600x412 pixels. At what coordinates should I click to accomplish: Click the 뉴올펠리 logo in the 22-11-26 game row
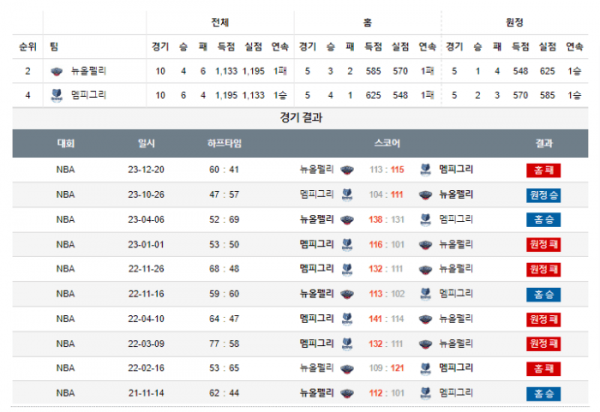click(425, 270)
